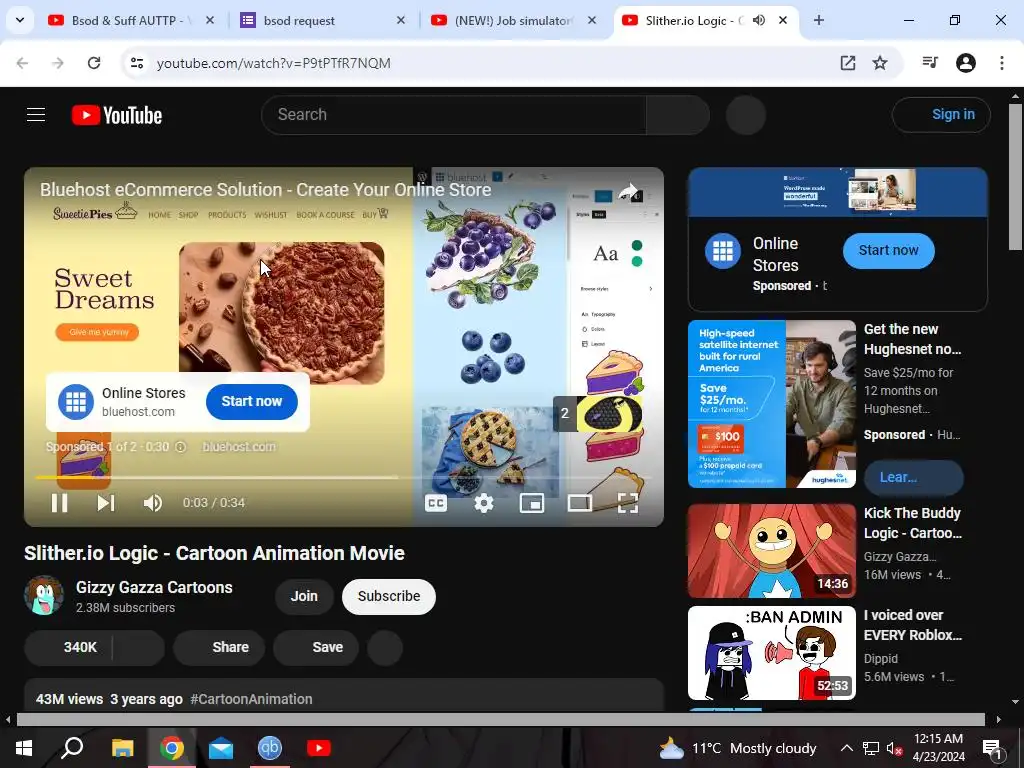Show hidden system tray icons
1024x768 pixels.
click(x=846, y=748)
